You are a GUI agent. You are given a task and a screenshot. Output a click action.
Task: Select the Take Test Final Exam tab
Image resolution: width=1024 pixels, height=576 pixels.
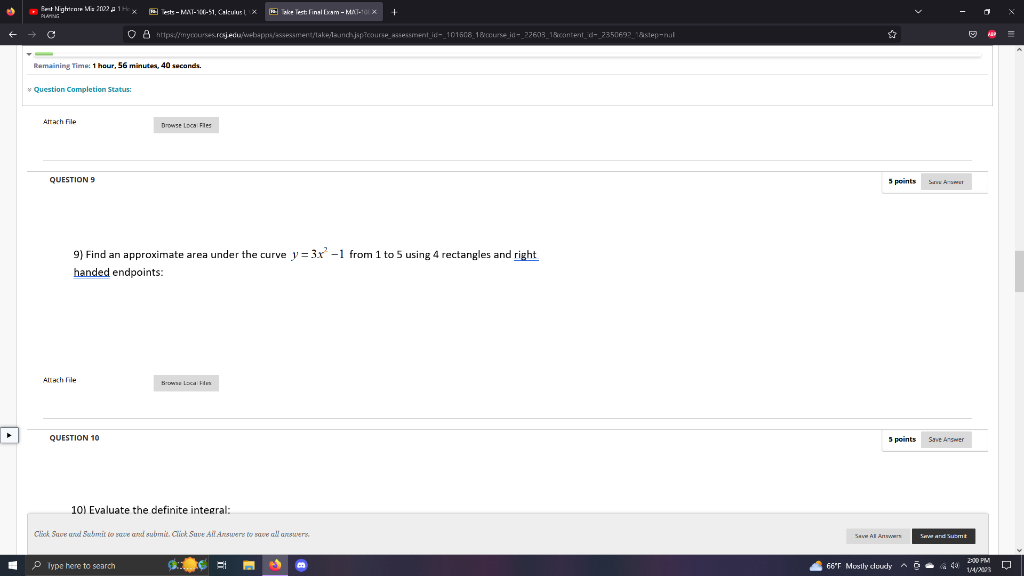click(324, 12)
